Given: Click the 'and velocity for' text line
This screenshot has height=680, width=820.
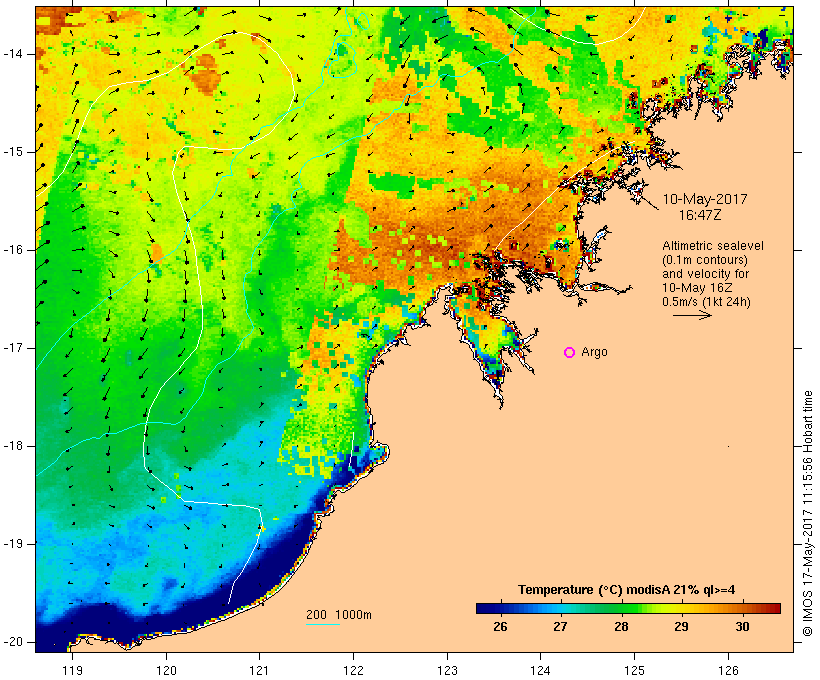Looking at the screenshot, I should coord(705,274).
